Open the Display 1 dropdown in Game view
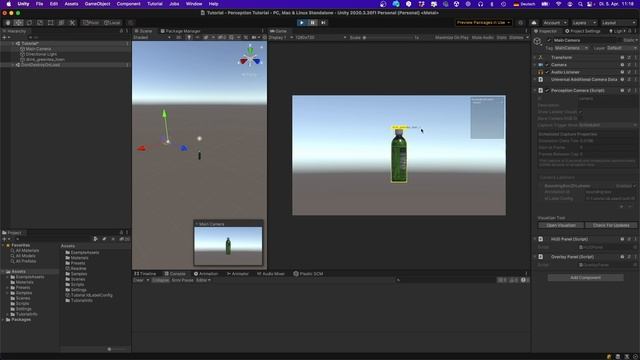640x360 pixels. 281,38
